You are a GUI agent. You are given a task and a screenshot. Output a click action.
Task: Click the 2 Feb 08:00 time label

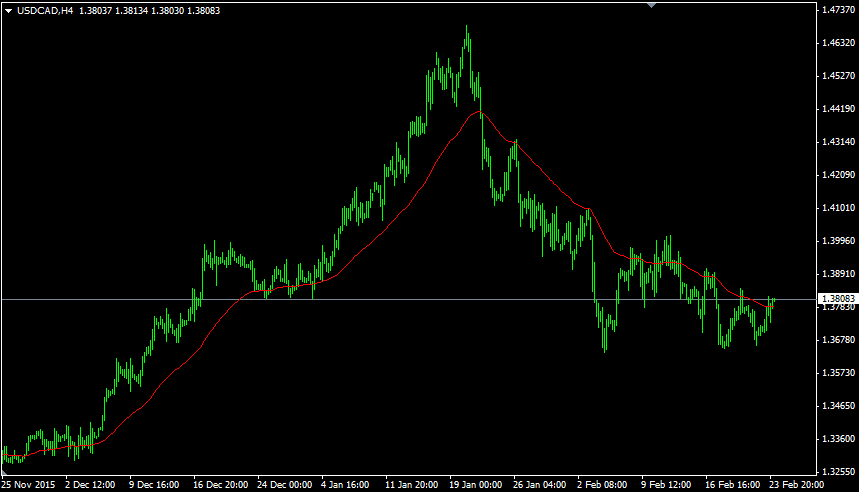[x=602, y=485]
